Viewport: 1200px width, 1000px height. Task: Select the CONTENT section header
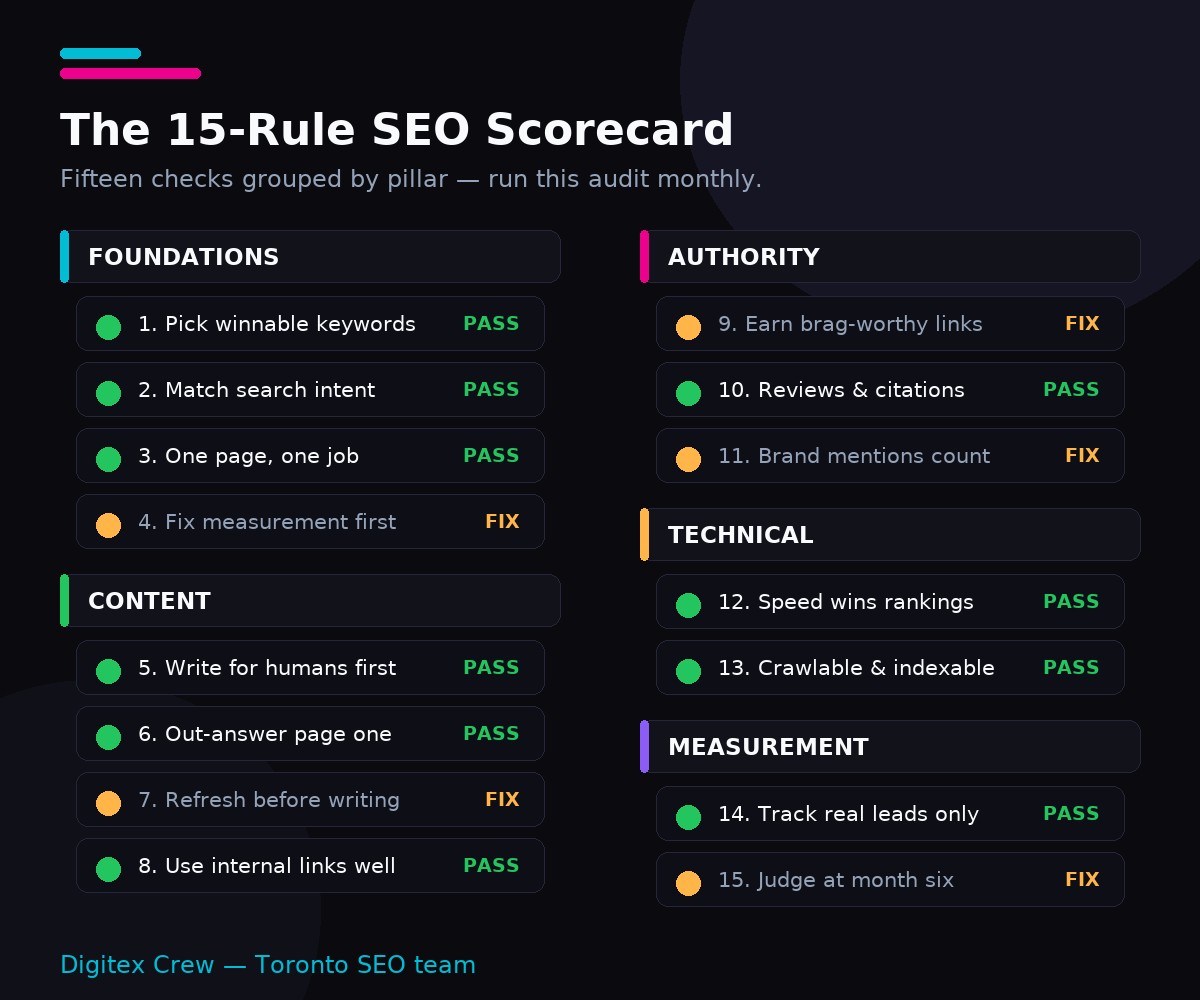coord(310,601)
